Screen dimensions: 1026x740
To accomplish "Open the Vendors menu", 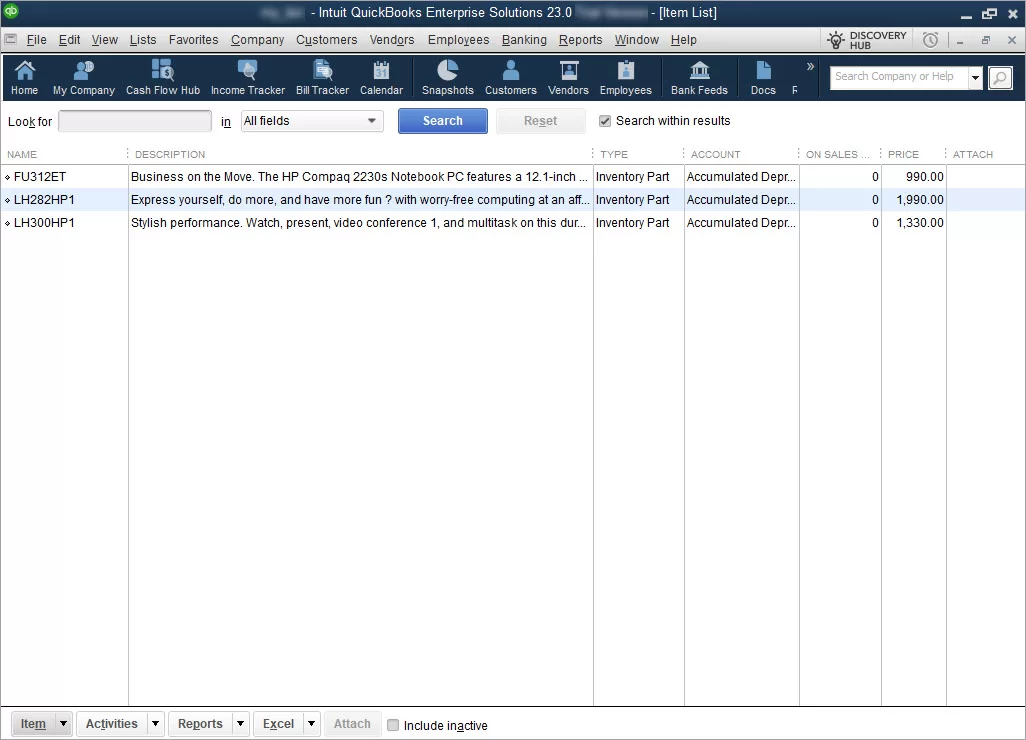I will [x=392, y=40].
